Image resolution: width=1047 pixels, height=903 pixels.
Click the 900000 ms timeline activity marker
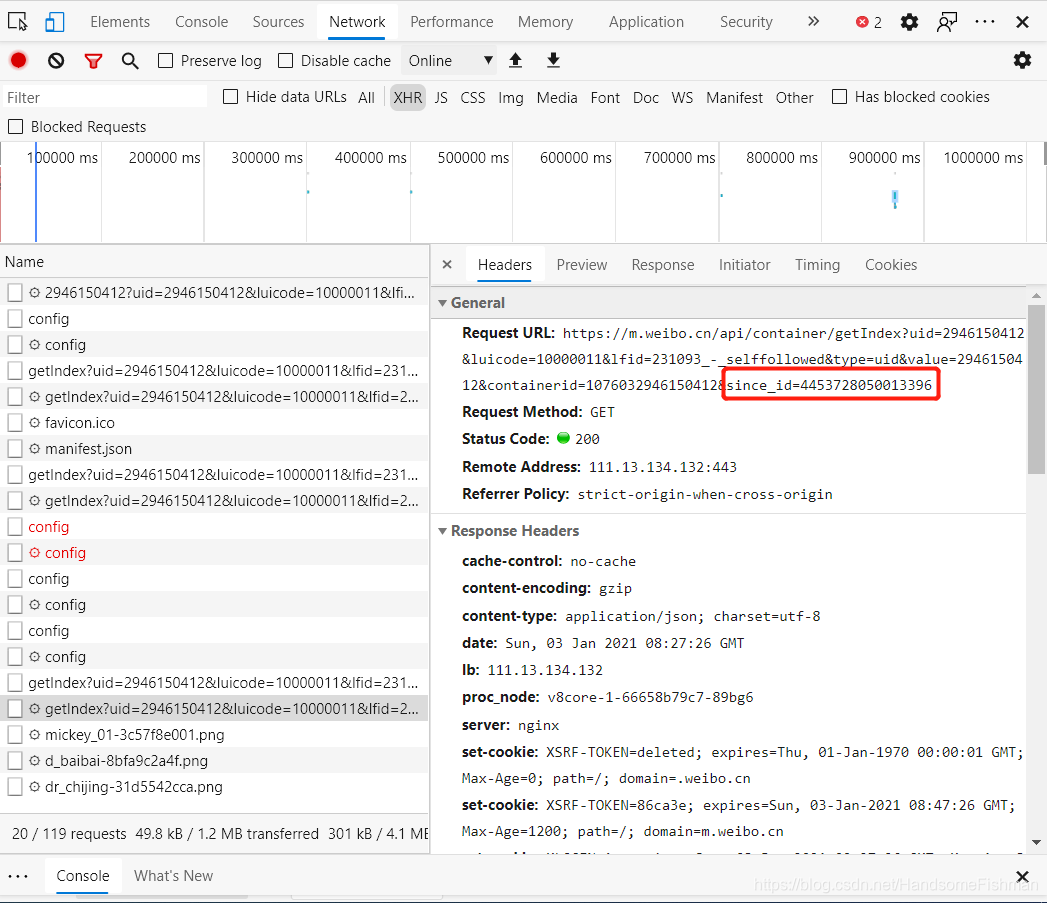(895, 198)
